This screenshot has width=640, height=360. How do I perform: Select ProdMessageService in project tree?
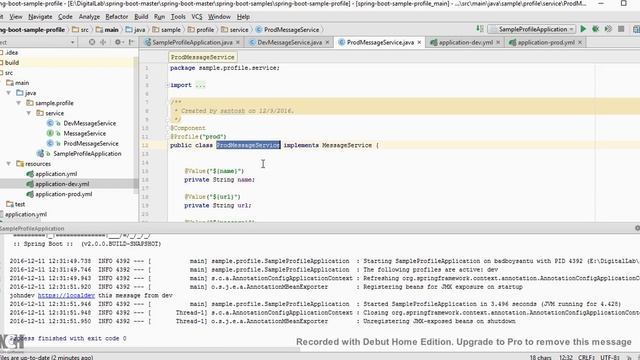(x=91, y=144)
